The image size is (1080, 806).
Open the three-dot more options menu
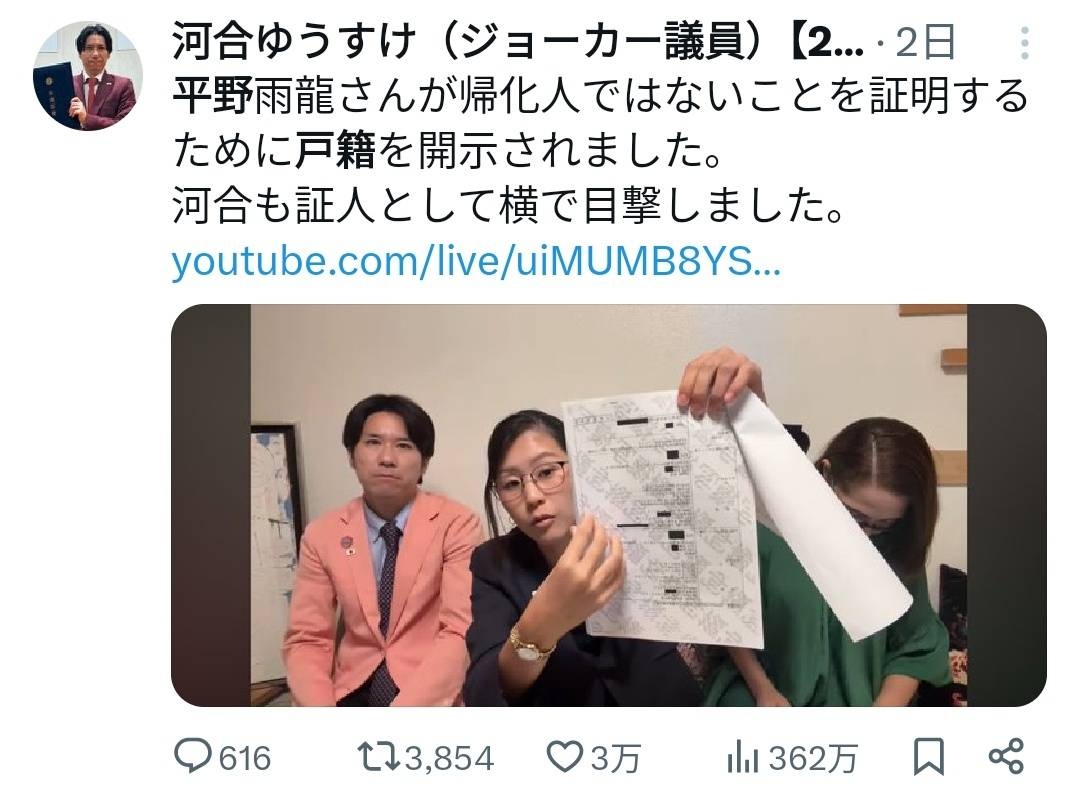coord(1025,43)
